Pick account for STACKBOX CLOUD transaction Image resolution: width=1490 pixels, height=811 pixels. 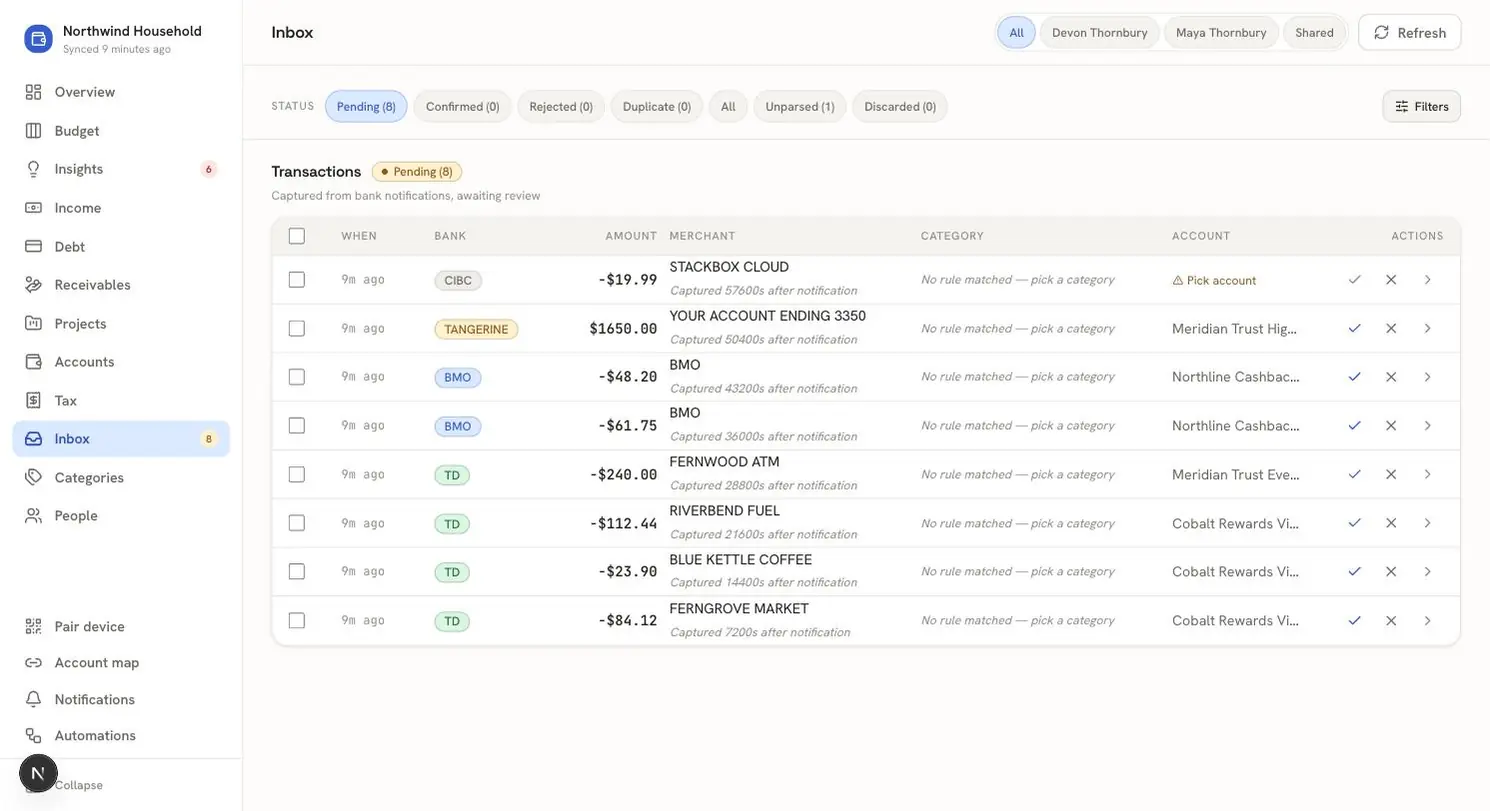click(x=1214, y=280)
